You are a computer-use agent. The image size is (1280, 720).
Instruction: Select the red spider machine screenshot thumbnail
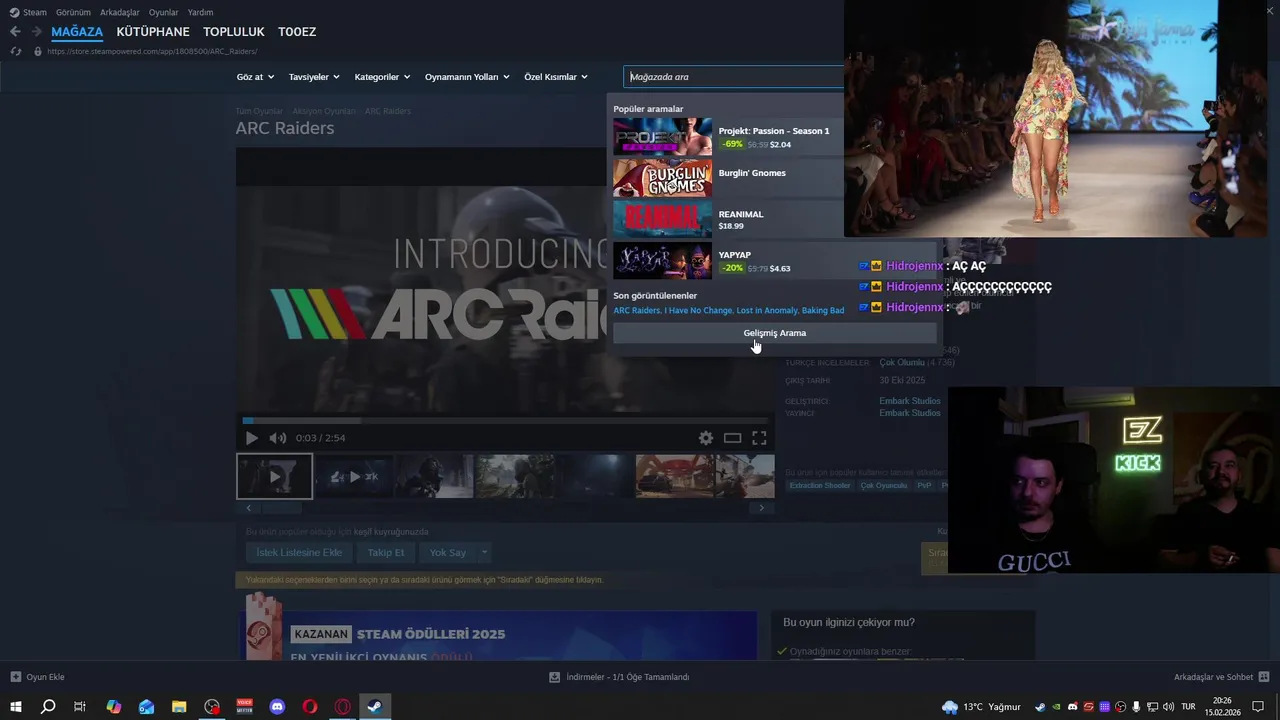pyautogui.click(x=675, y=476)
